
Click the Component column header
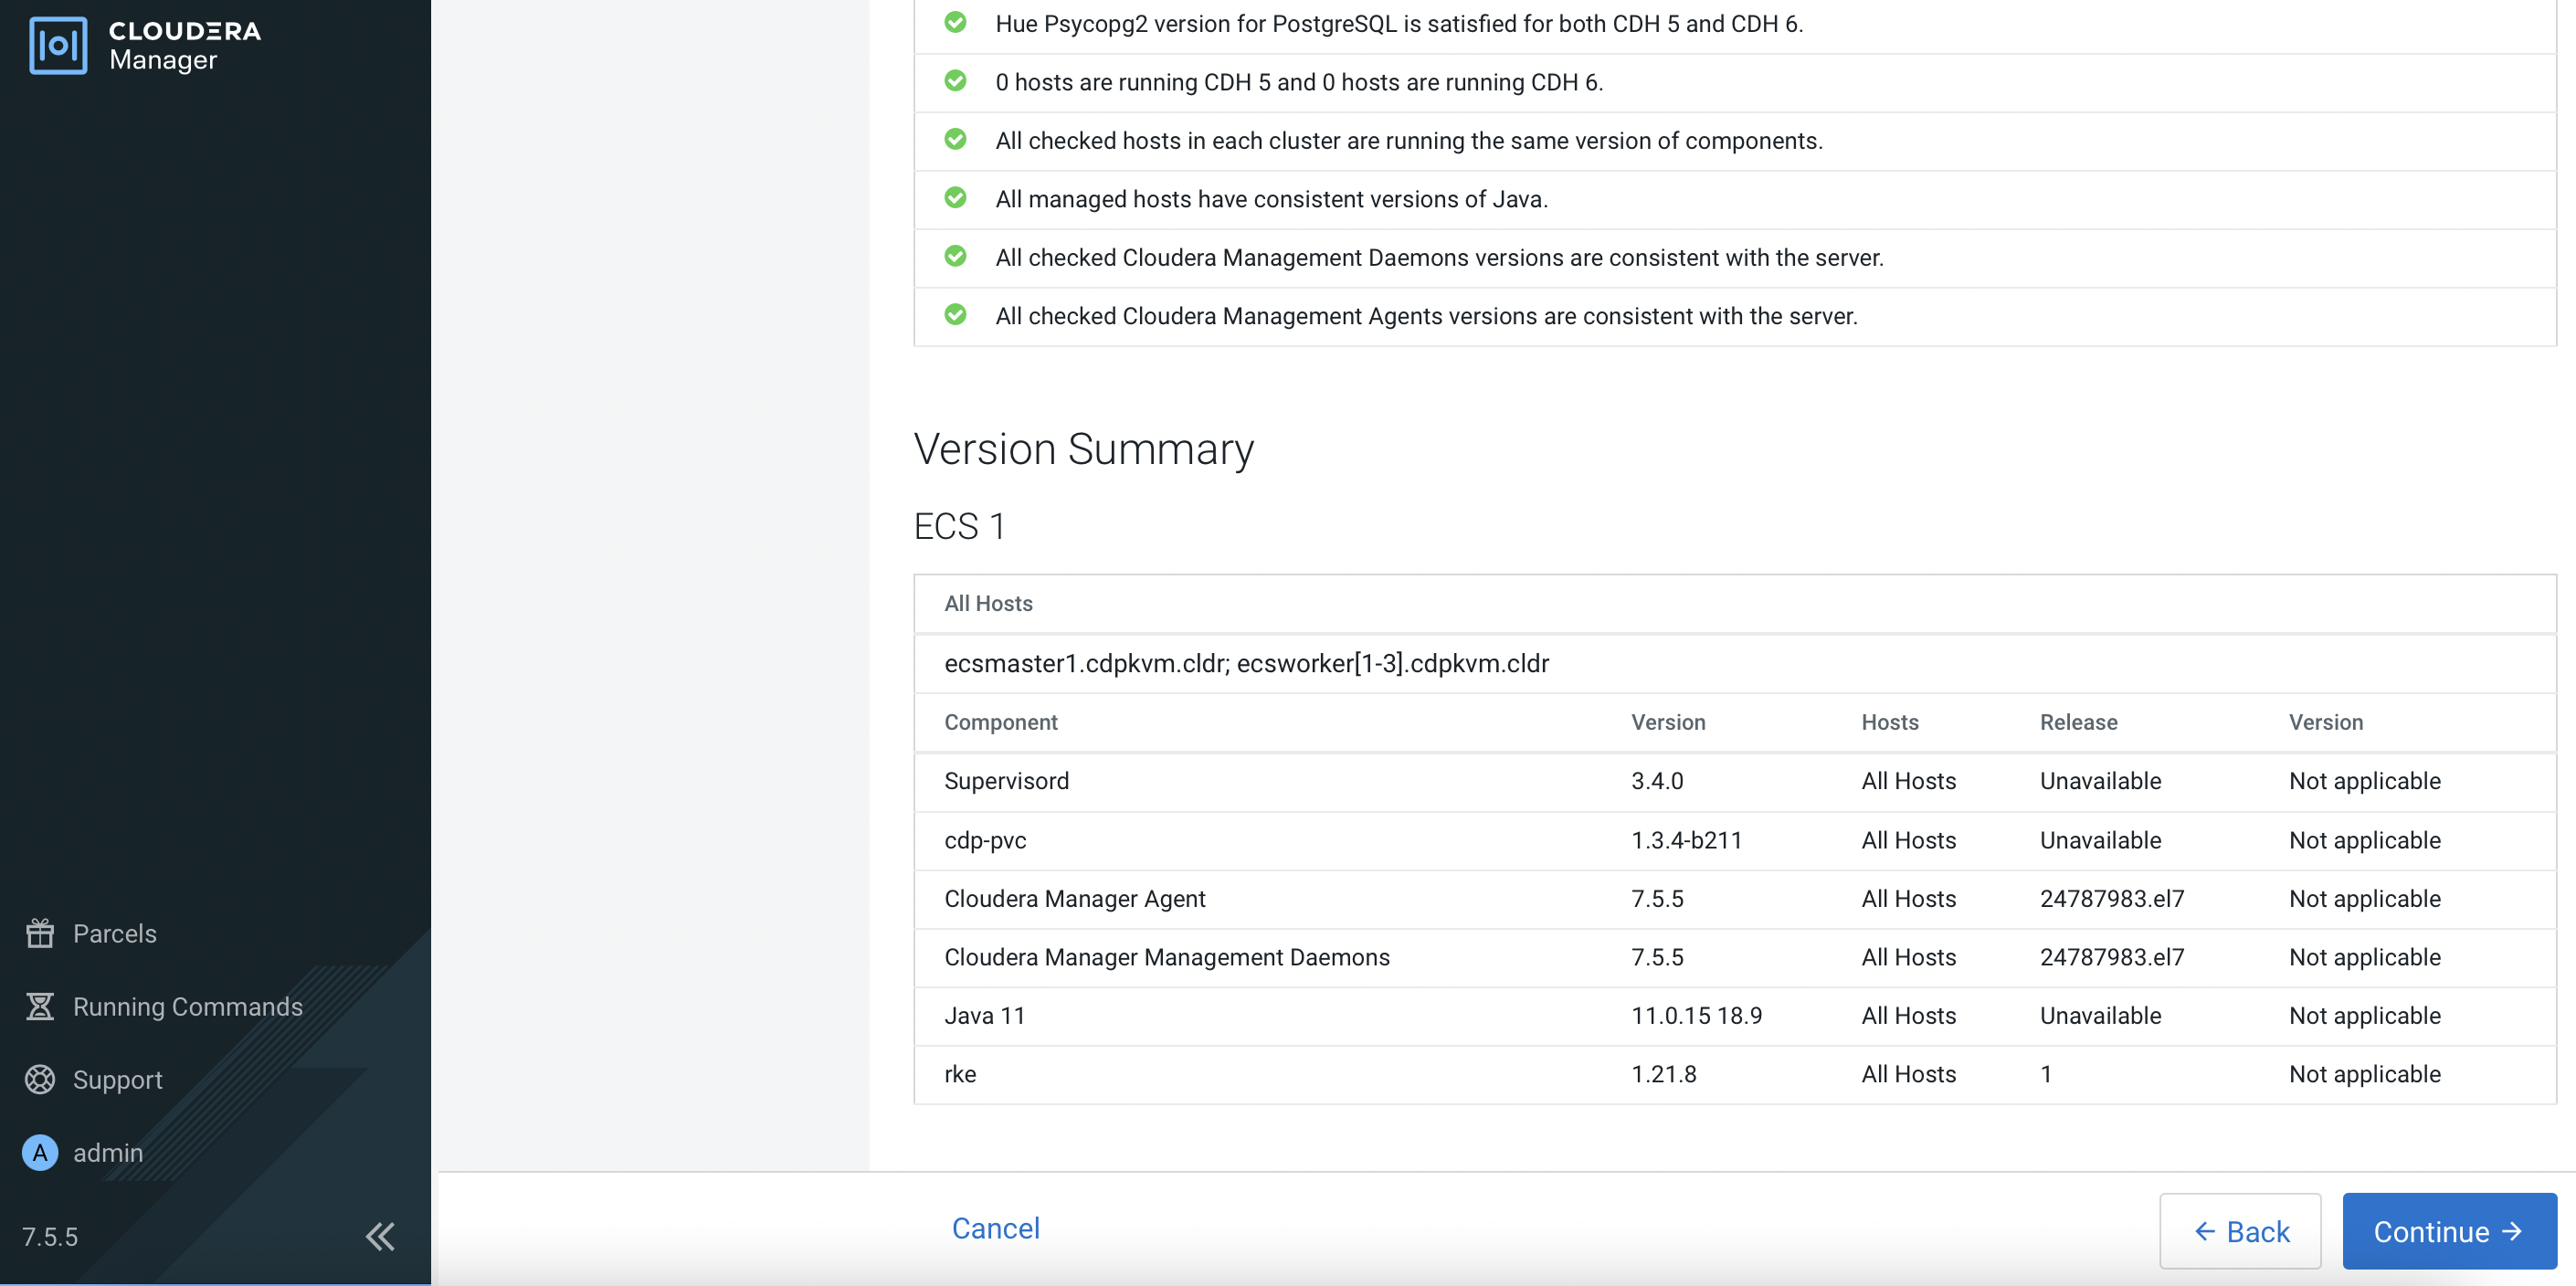pos(1000,722)
